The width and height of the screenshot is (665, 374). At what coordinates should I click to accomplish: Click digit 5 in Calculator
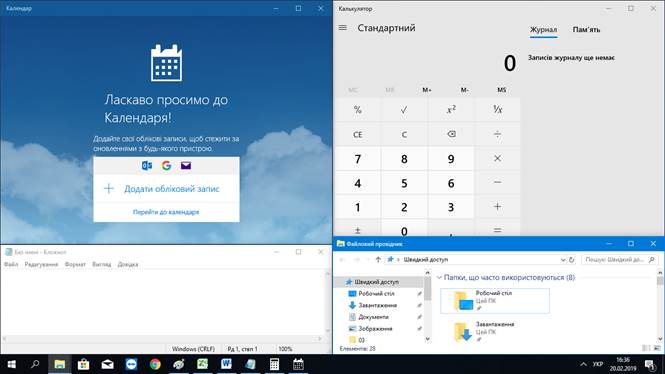click(x=404, y=182)
